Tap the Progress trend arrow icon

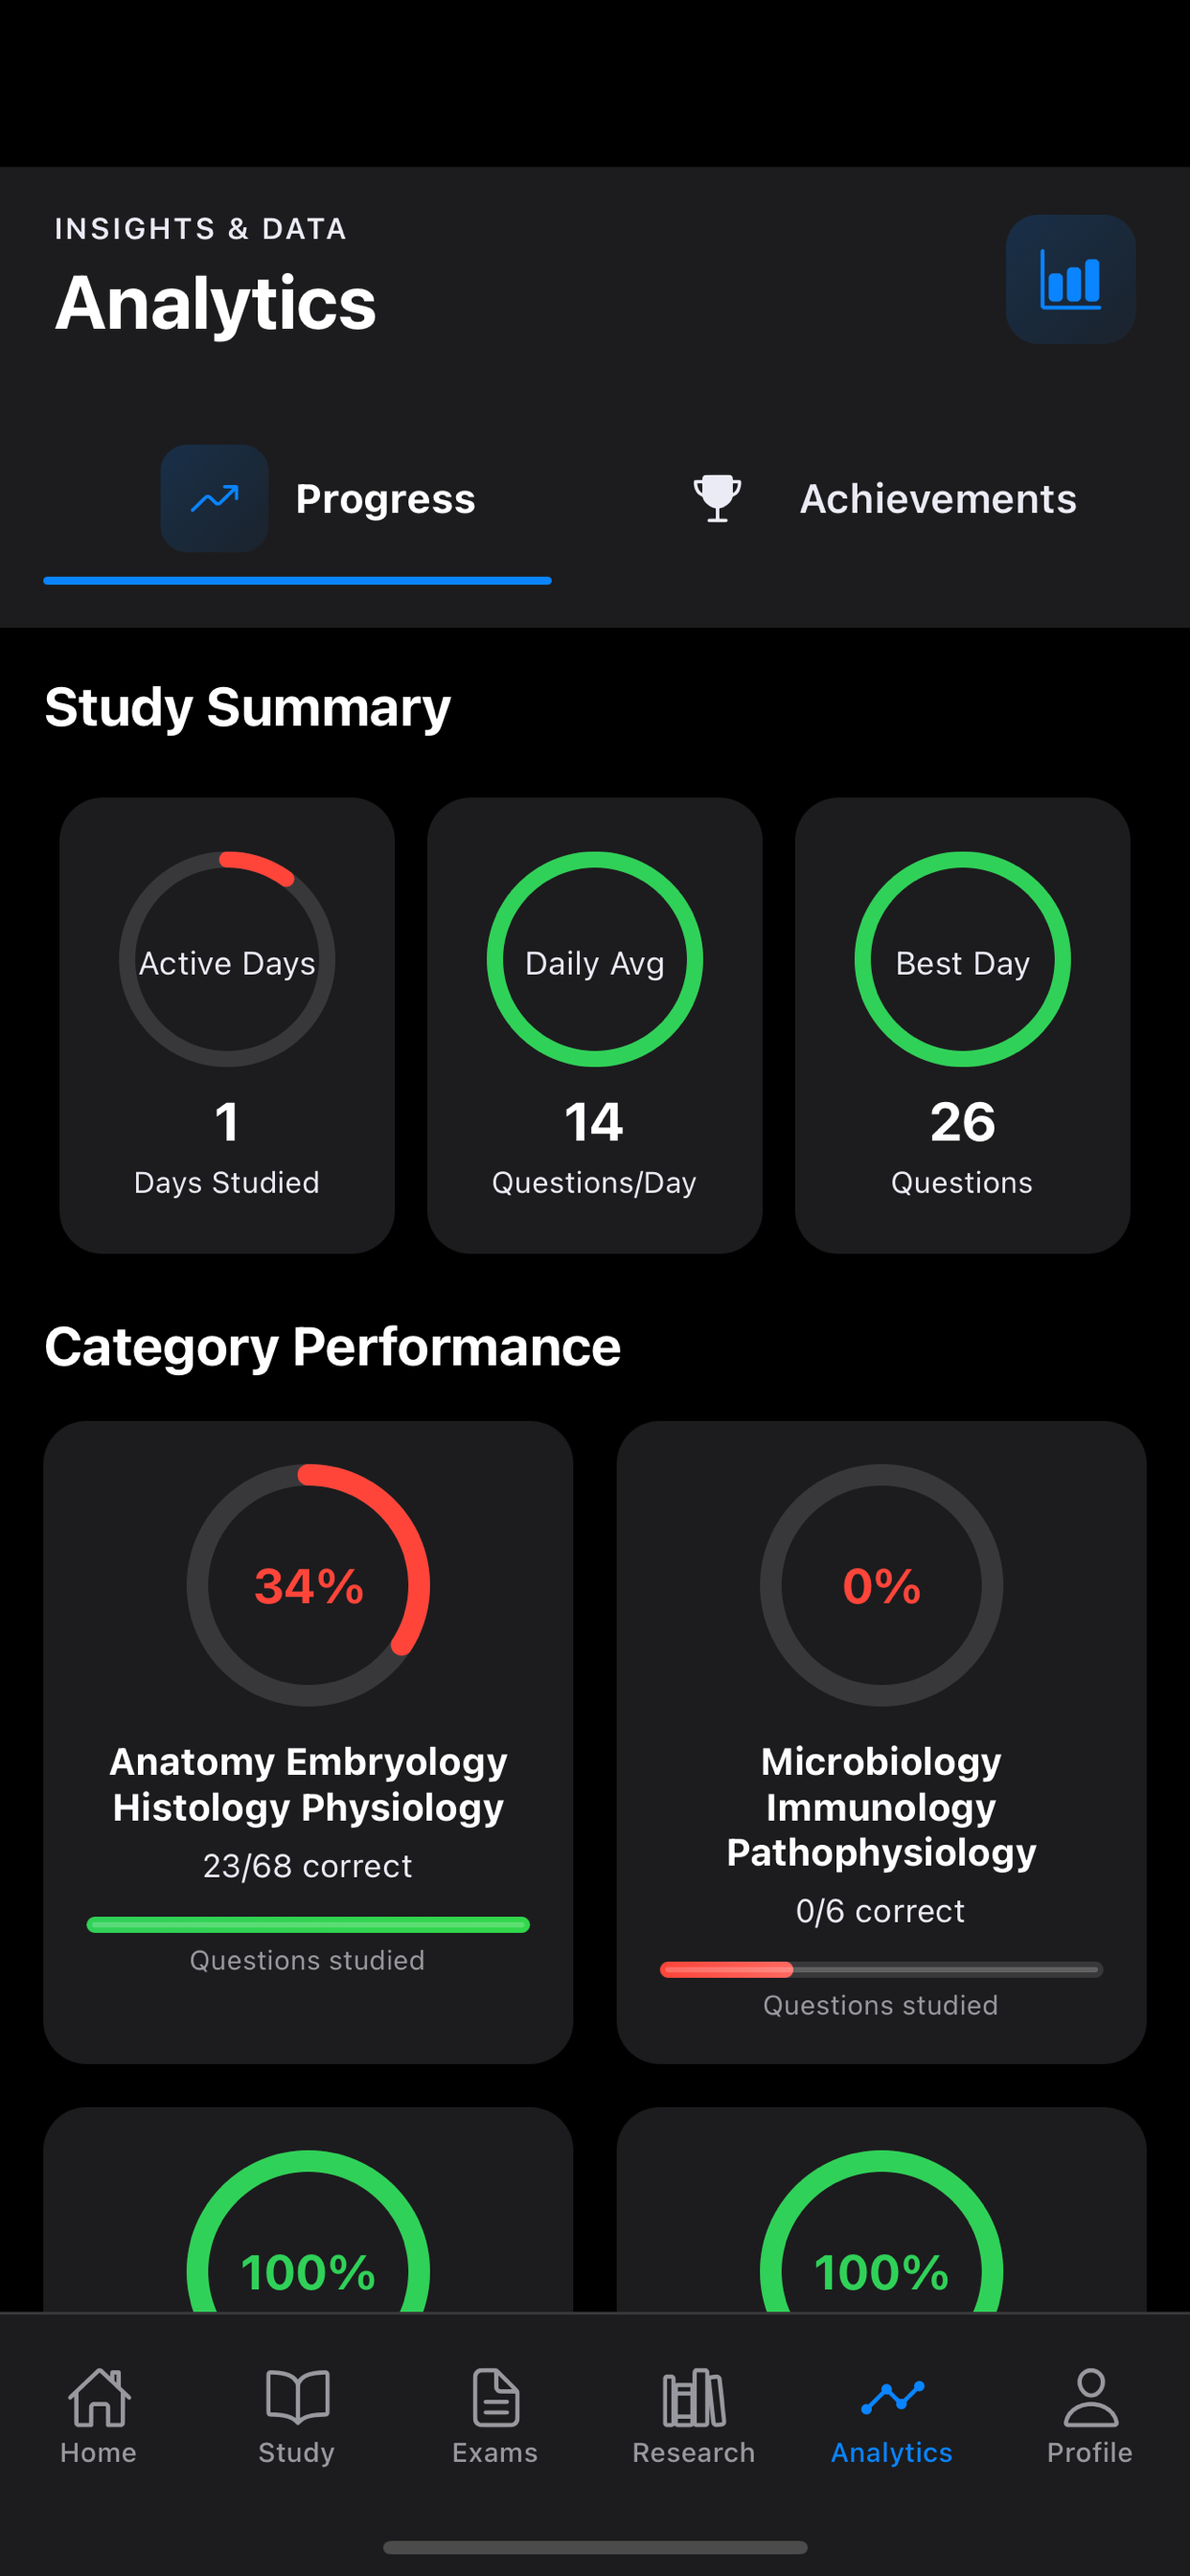click(x=214, y=498)
